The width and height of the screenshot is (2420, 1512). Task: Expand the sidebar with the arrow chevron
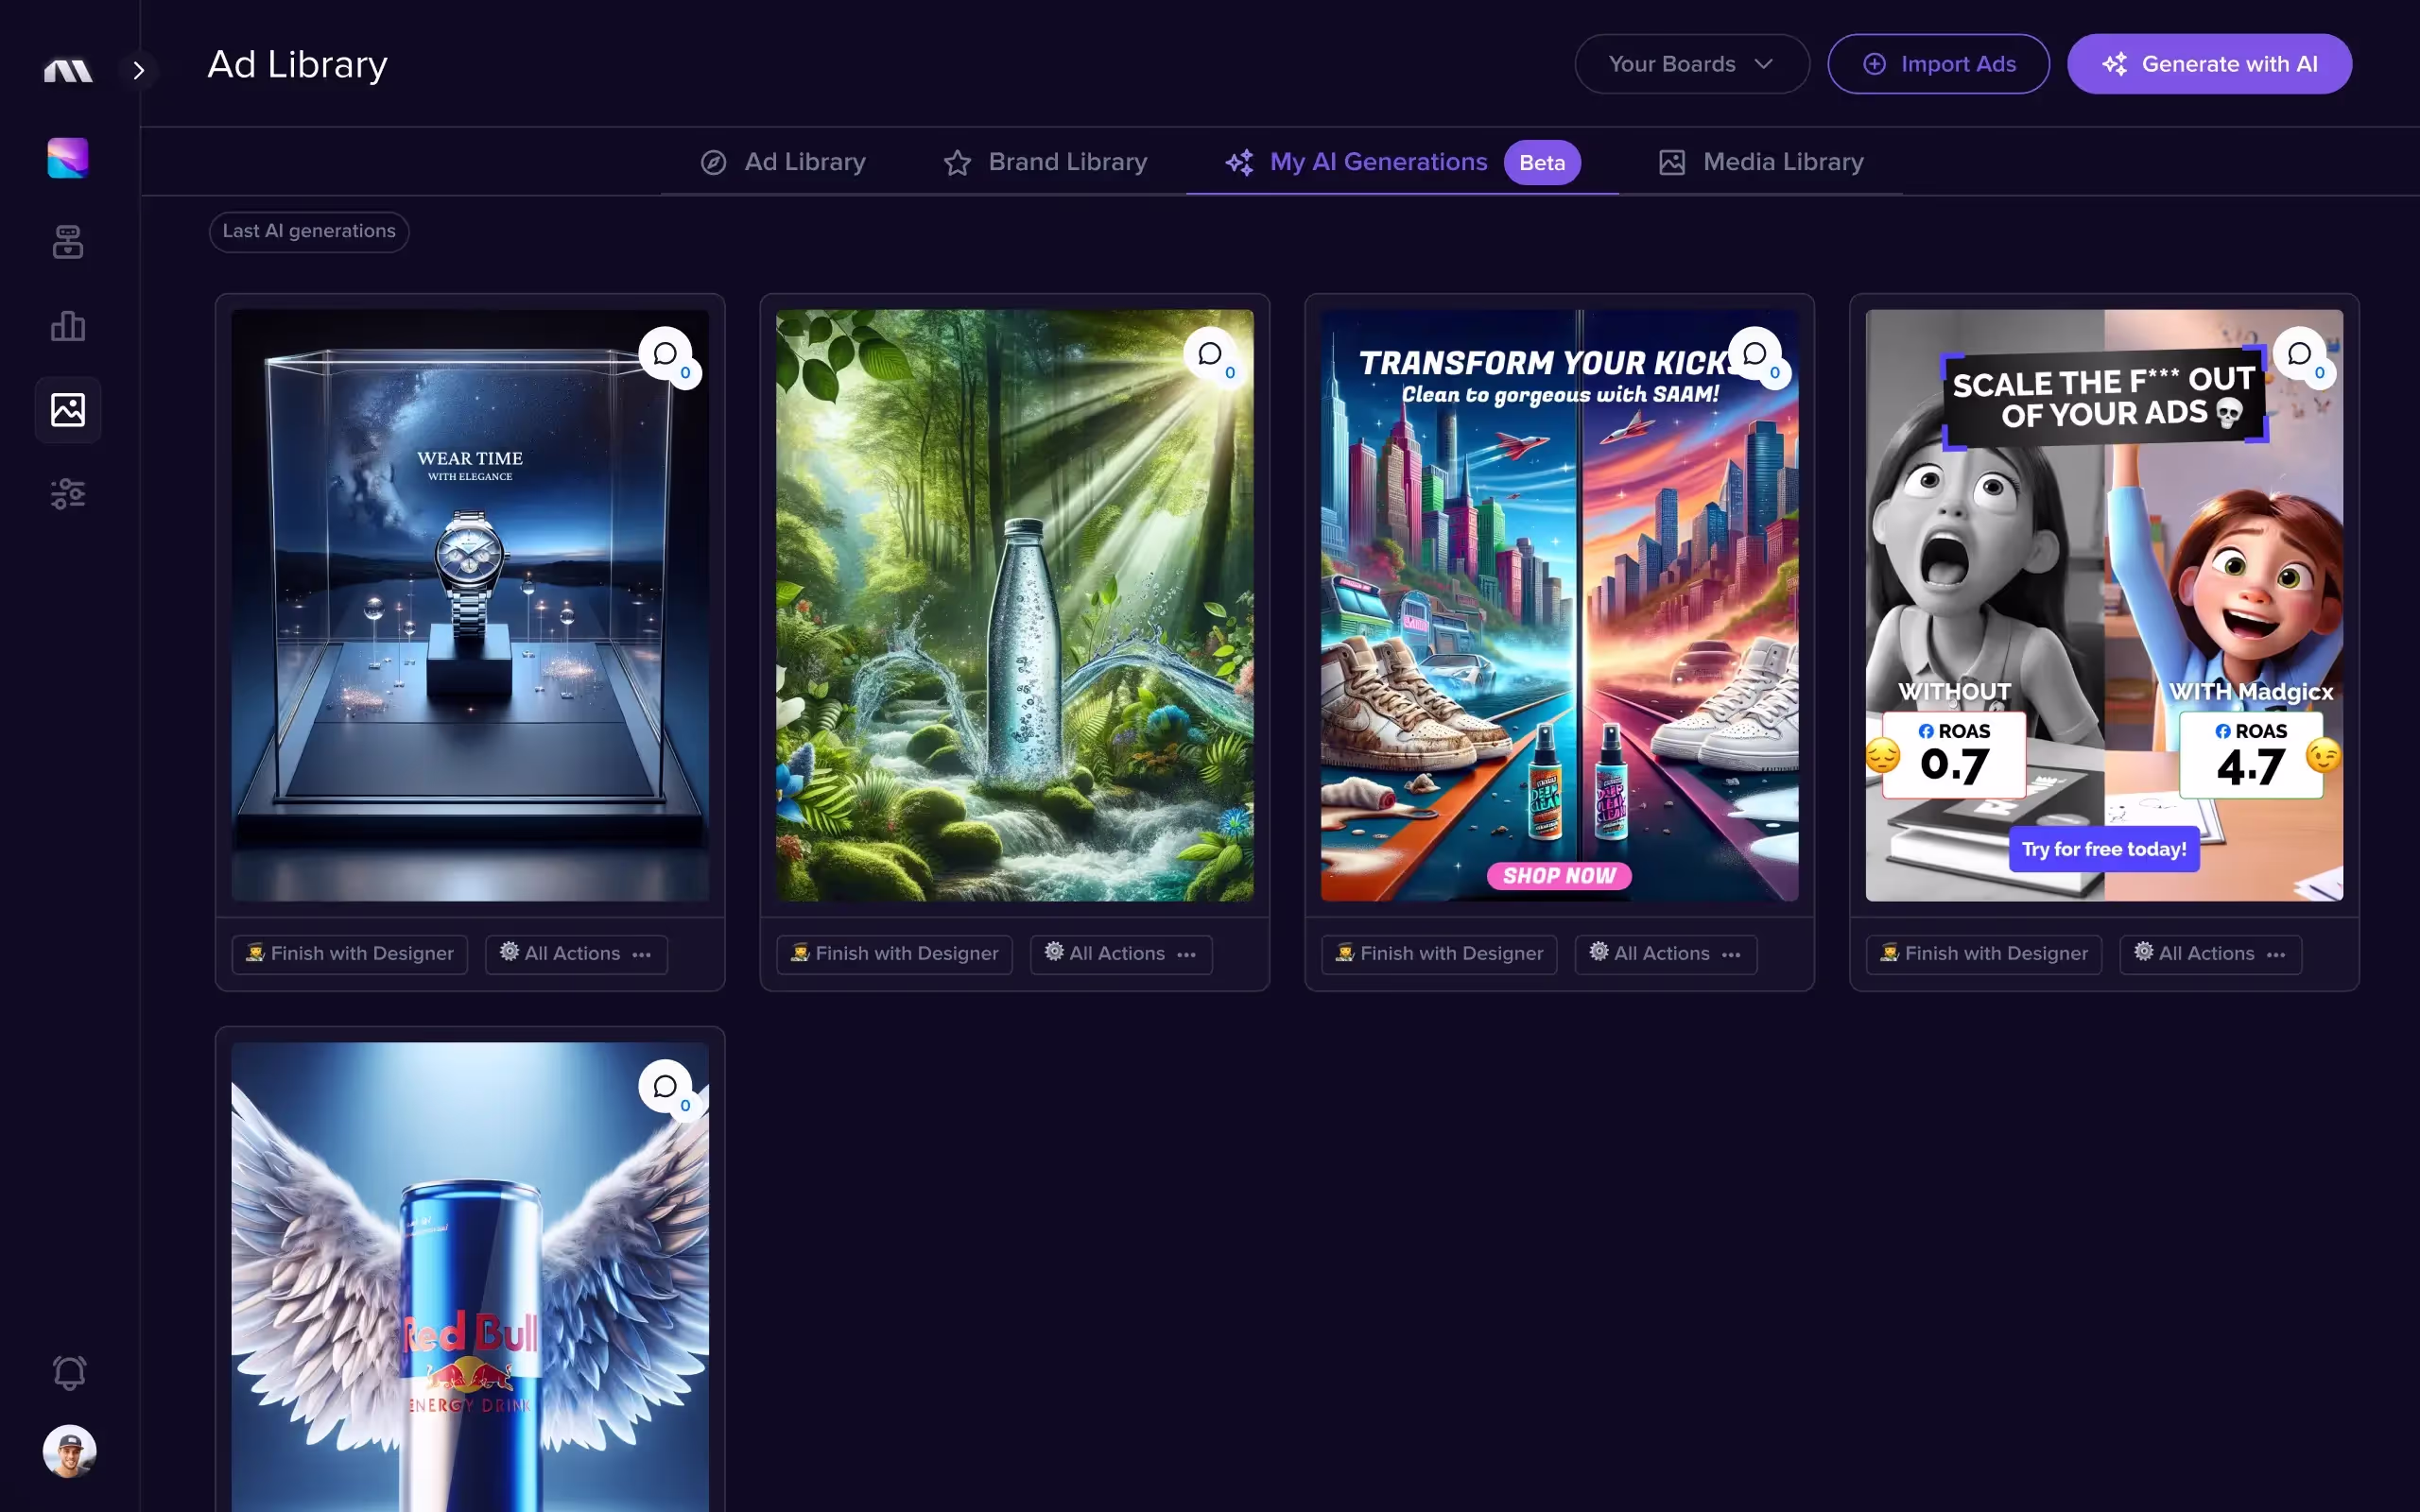139,70
